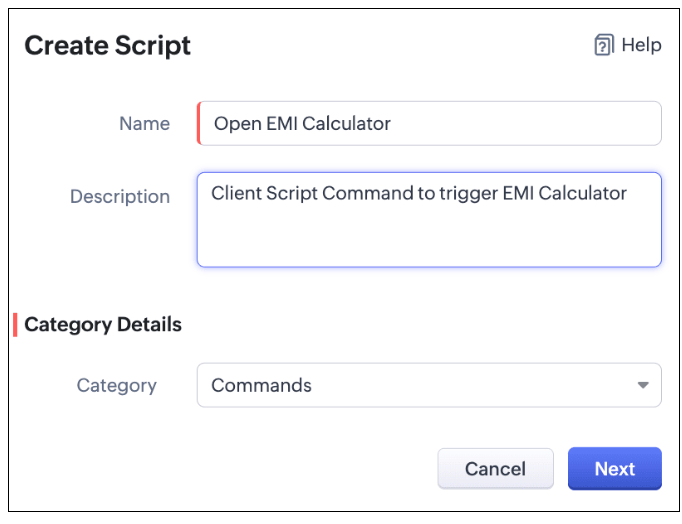The width and height of the screenshot is (682, 524).
Task: Select the Category Details section heading
Action: point(103,324)
